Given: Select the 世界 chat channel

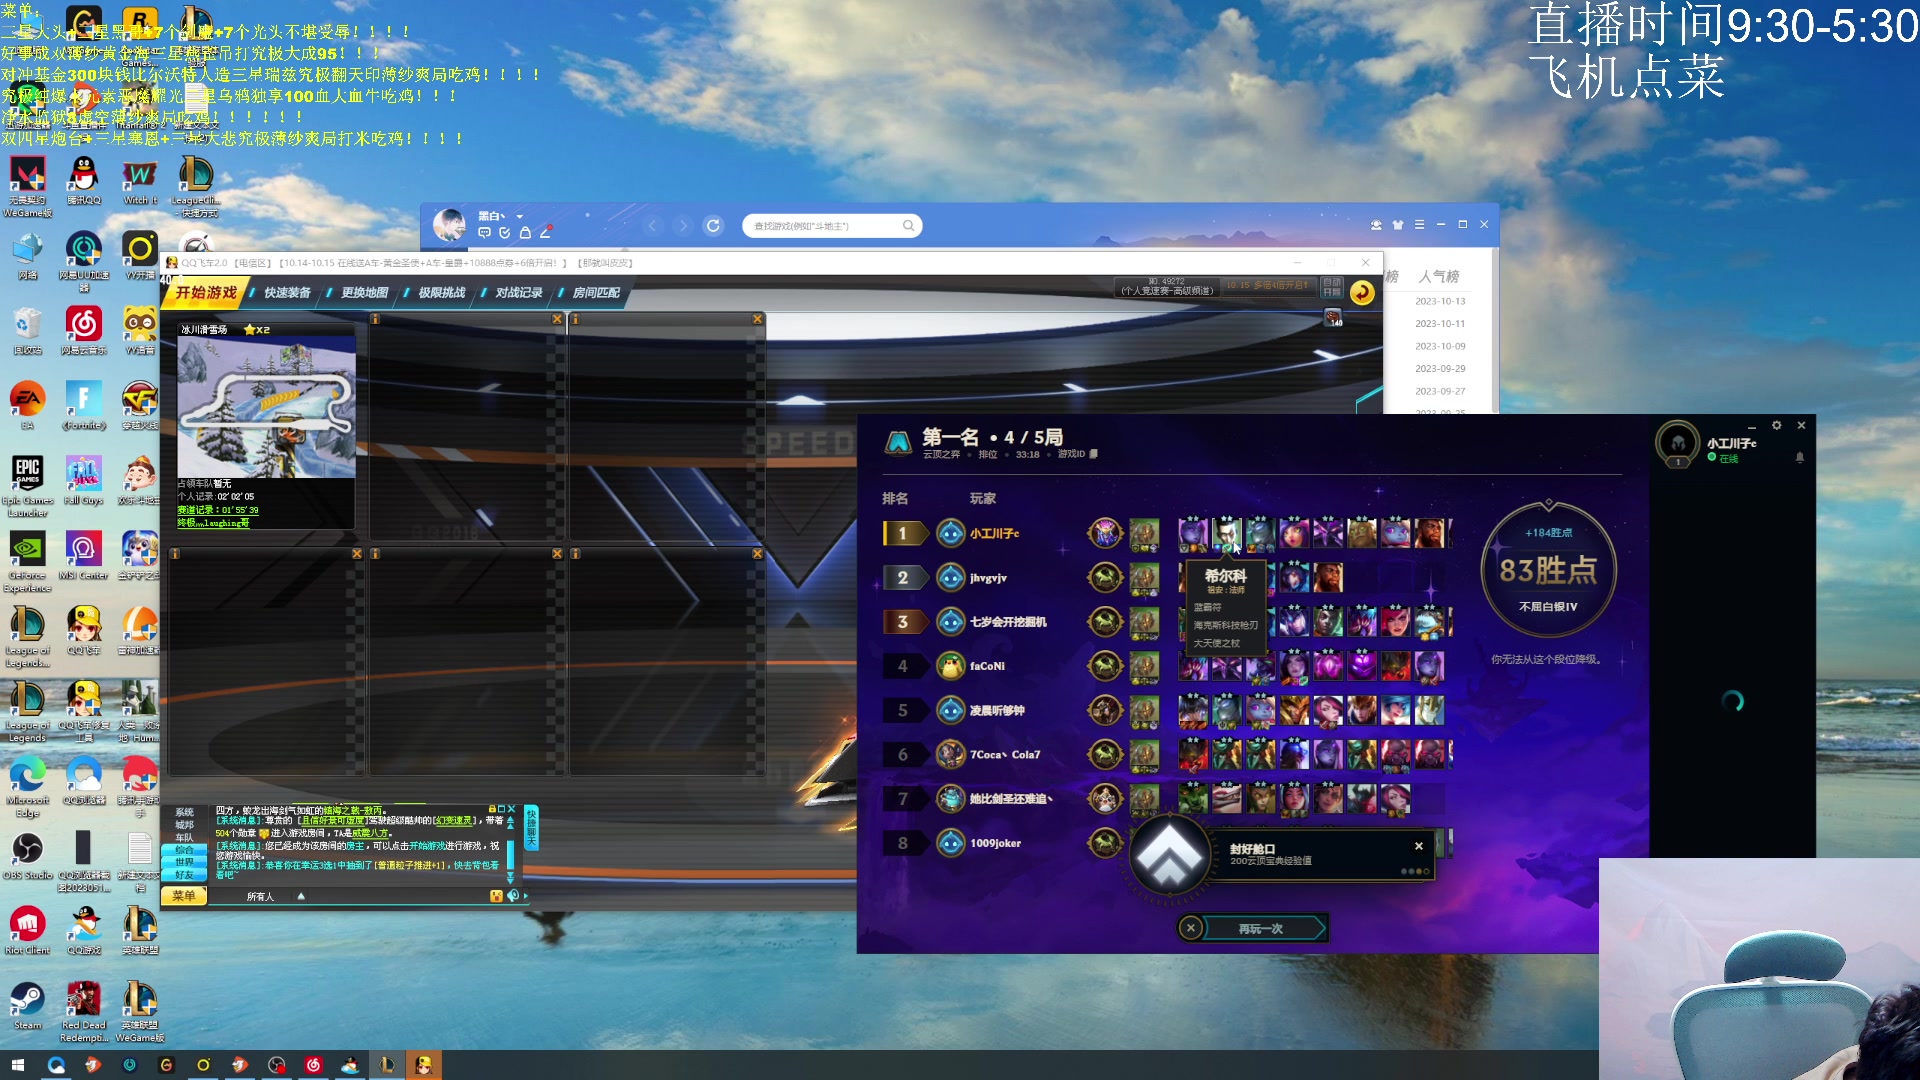Looking at the screenshot, I should click(185, 862).
